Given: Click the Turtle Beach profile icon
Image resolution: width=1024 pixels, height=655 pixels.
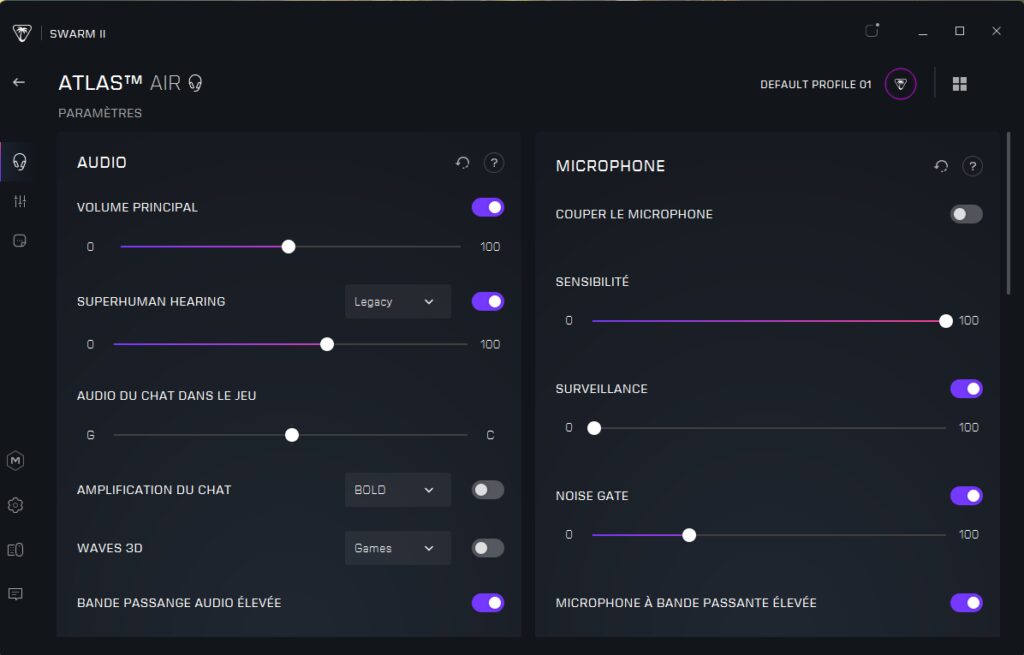Looking at the screenshot, I should pos(900,84).
